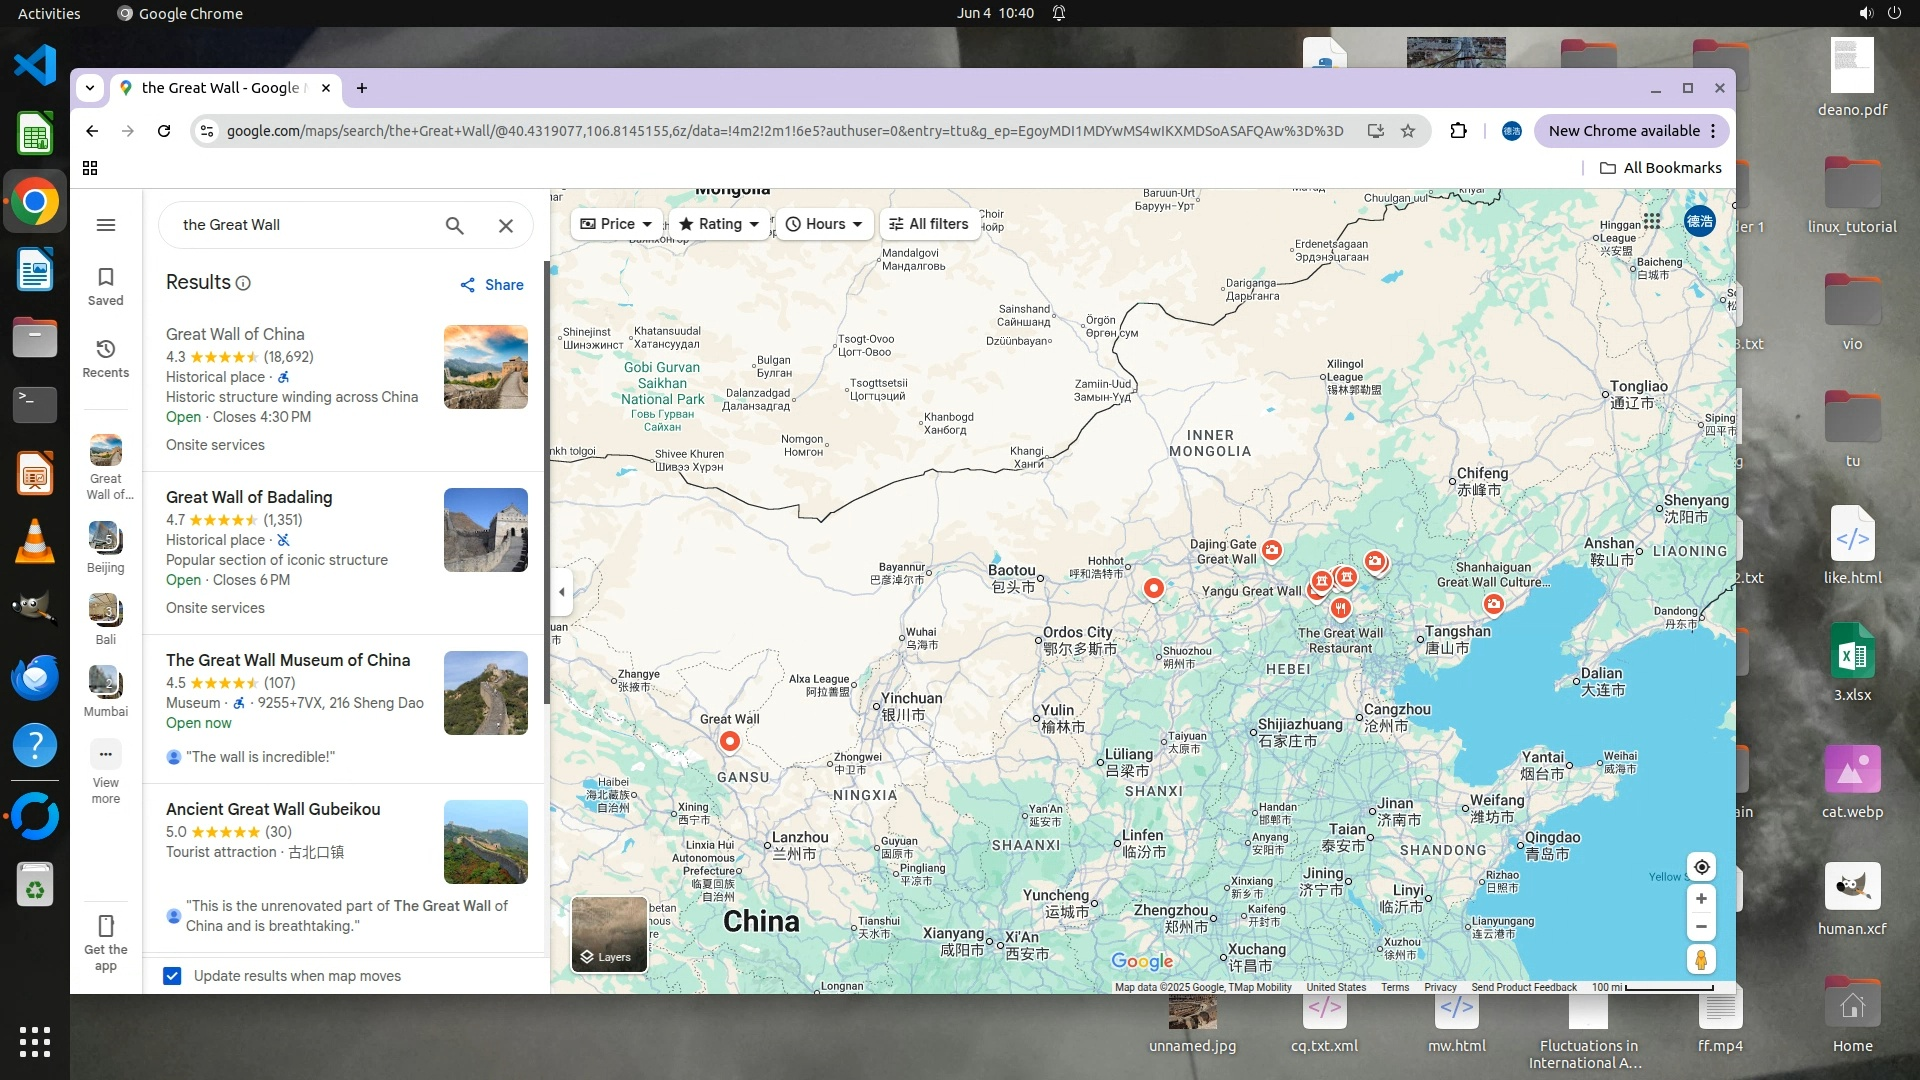
Task: Click the Saved bookmark icon
Action: point(106,277)
